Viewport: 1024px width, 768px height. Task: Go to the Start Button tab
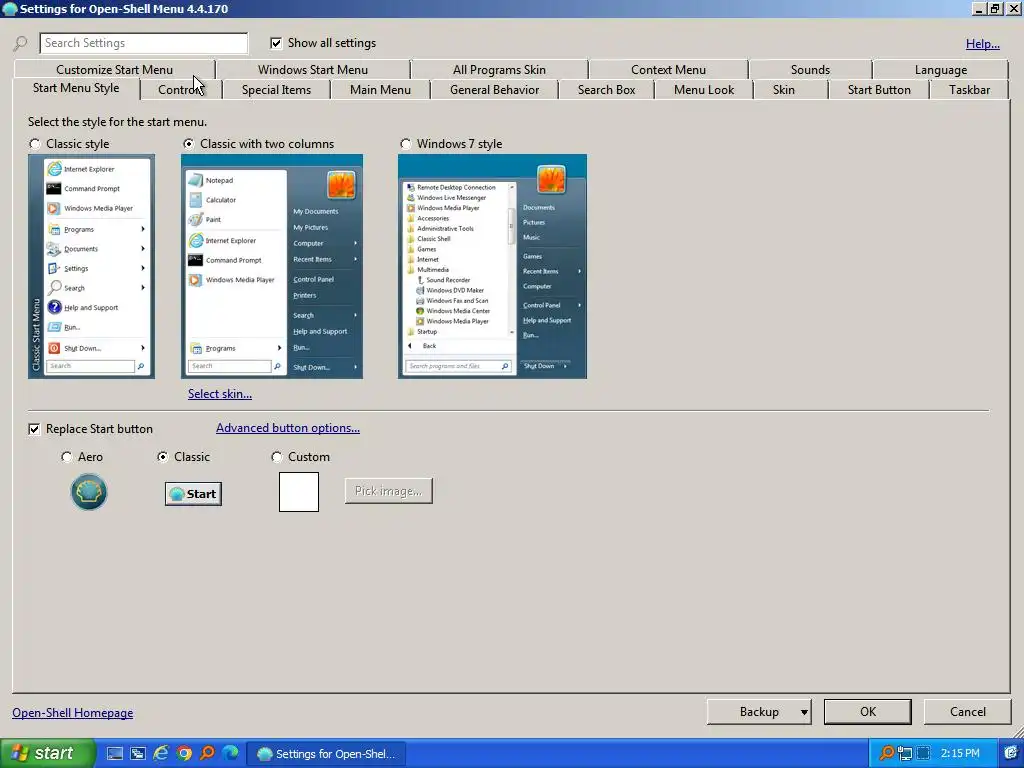tap(879, 90)
